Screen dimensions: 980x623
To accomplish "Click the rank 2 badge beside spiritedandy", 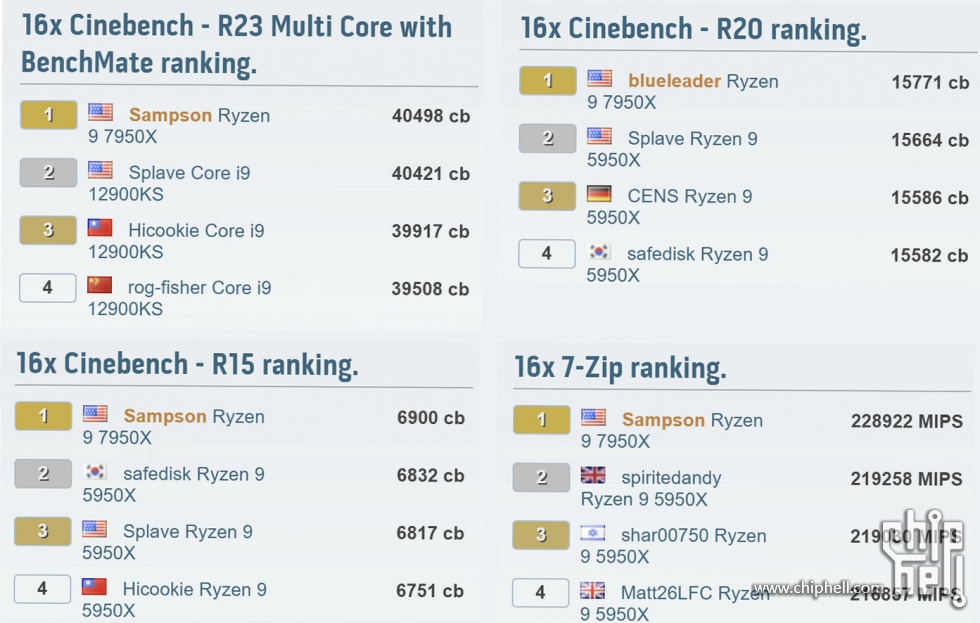I will pos(541,477).
